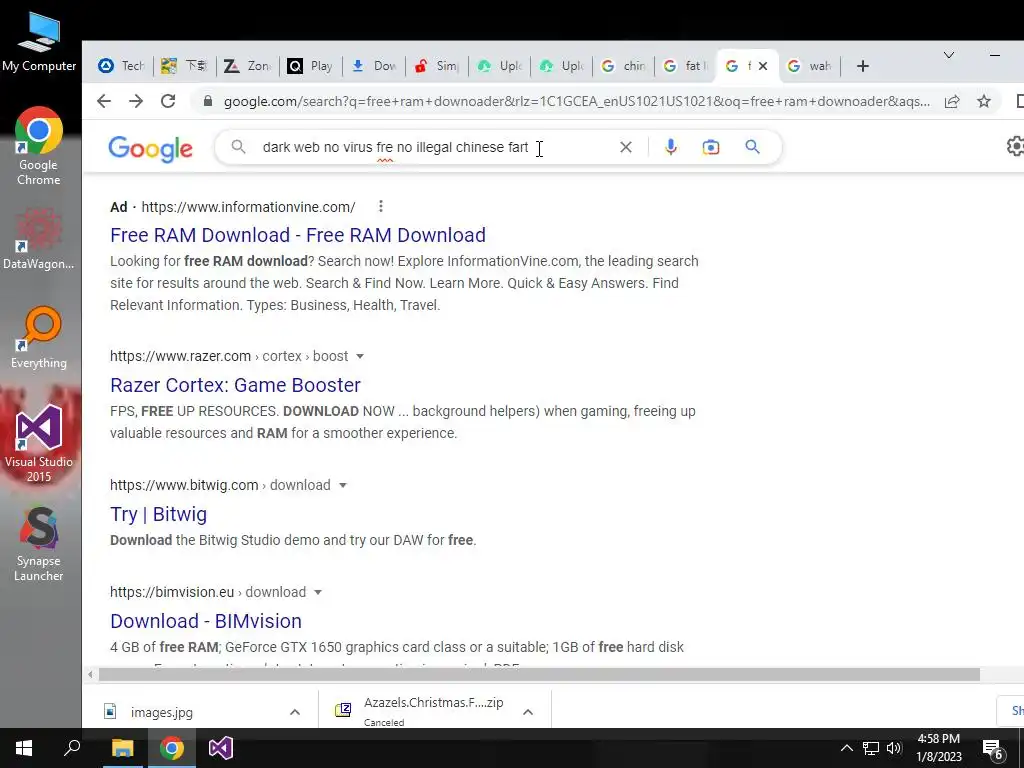
Task: Open Google settings gear
Action: tap(1015, 146)
